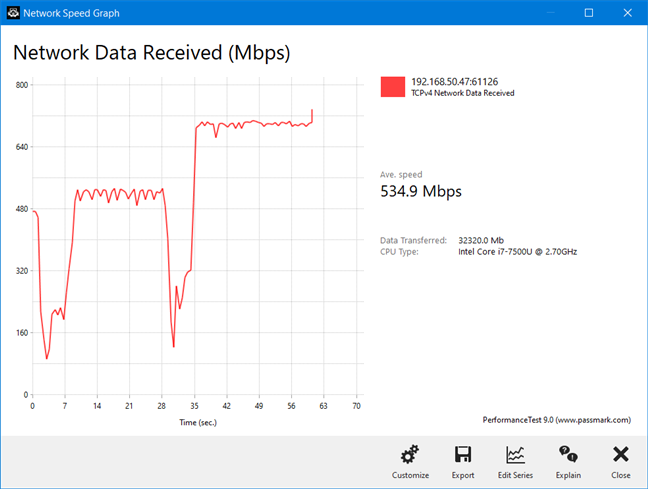Minimize the Network Speed Graph window

[x=550, y=13]
